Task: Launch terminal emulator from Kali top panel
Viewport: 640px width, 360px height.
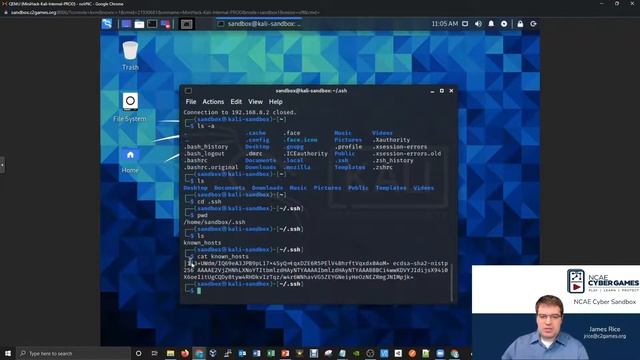Action: click(x=152, y=24)
